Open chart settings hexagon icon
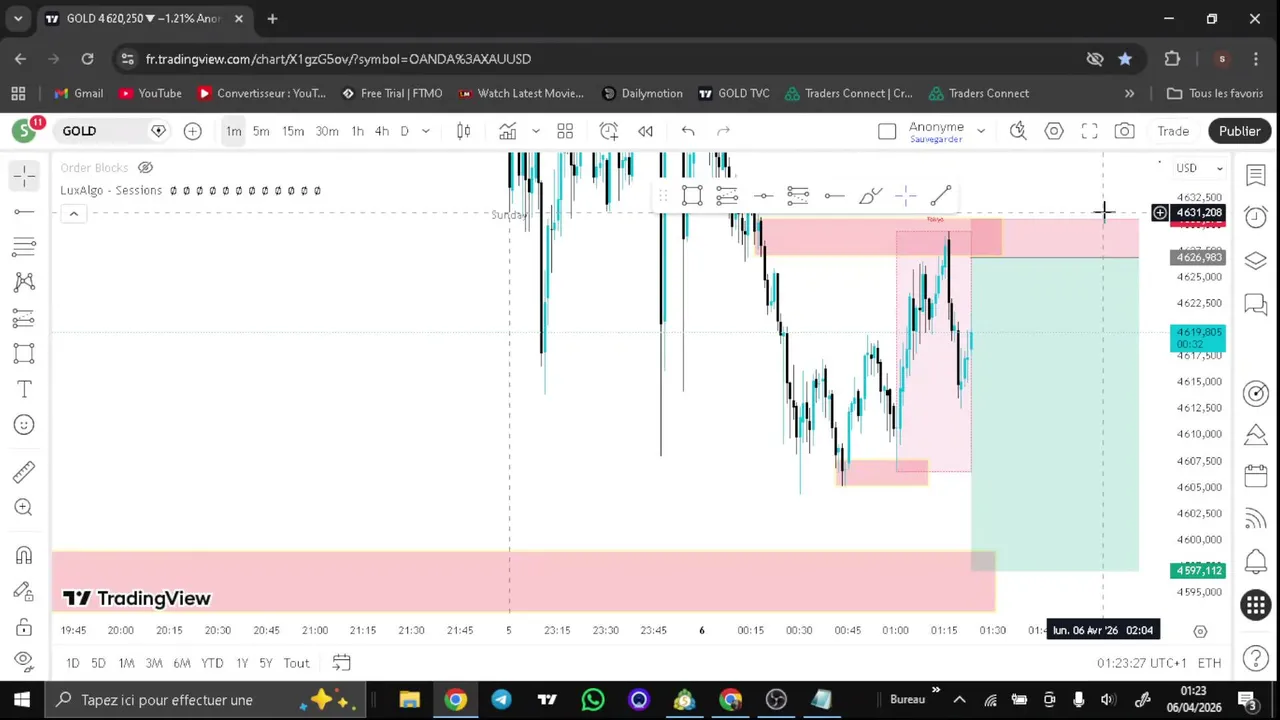 tap(1054, 131)
